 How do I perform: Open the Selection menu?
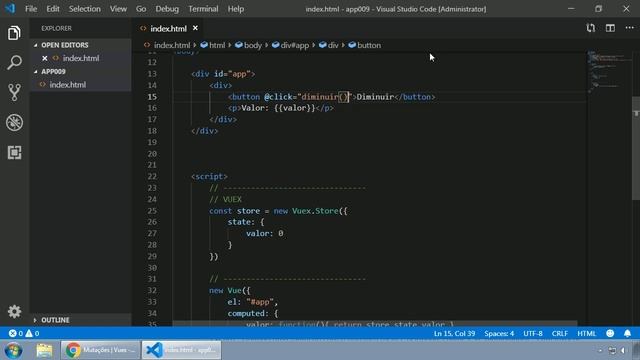pos(84,9)
